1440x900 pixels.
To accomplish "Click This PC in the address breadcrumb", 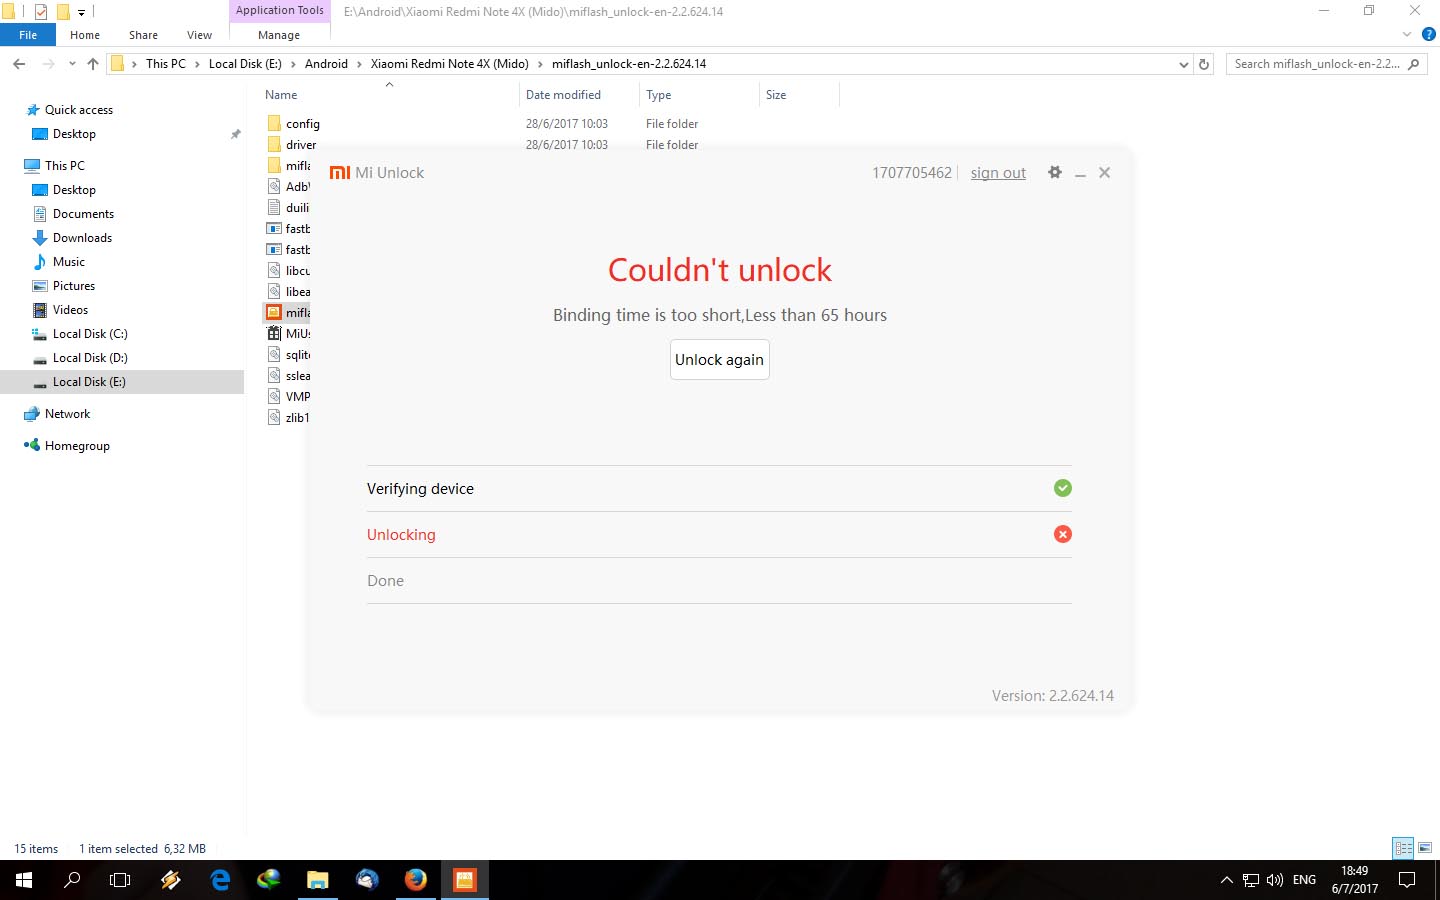I will pyautogui.click(x=166, y=64).
